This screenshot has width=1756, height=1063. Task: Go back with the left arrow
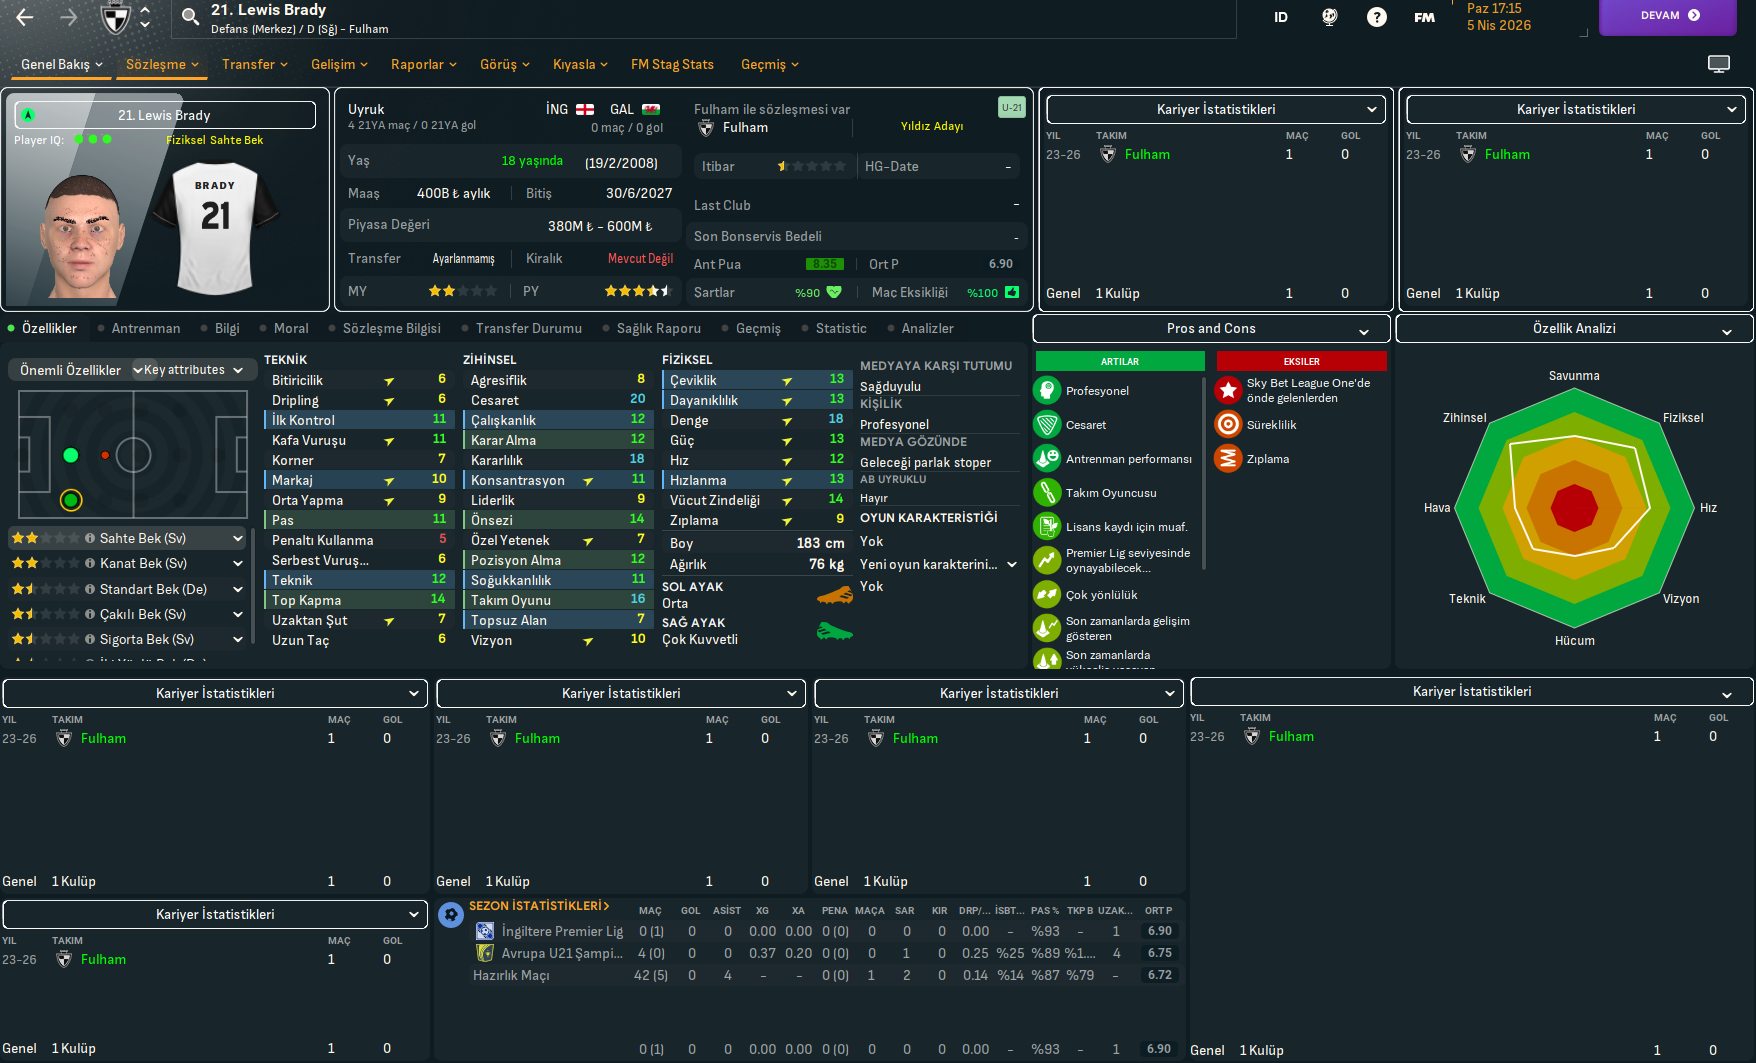tap(25, 17)
